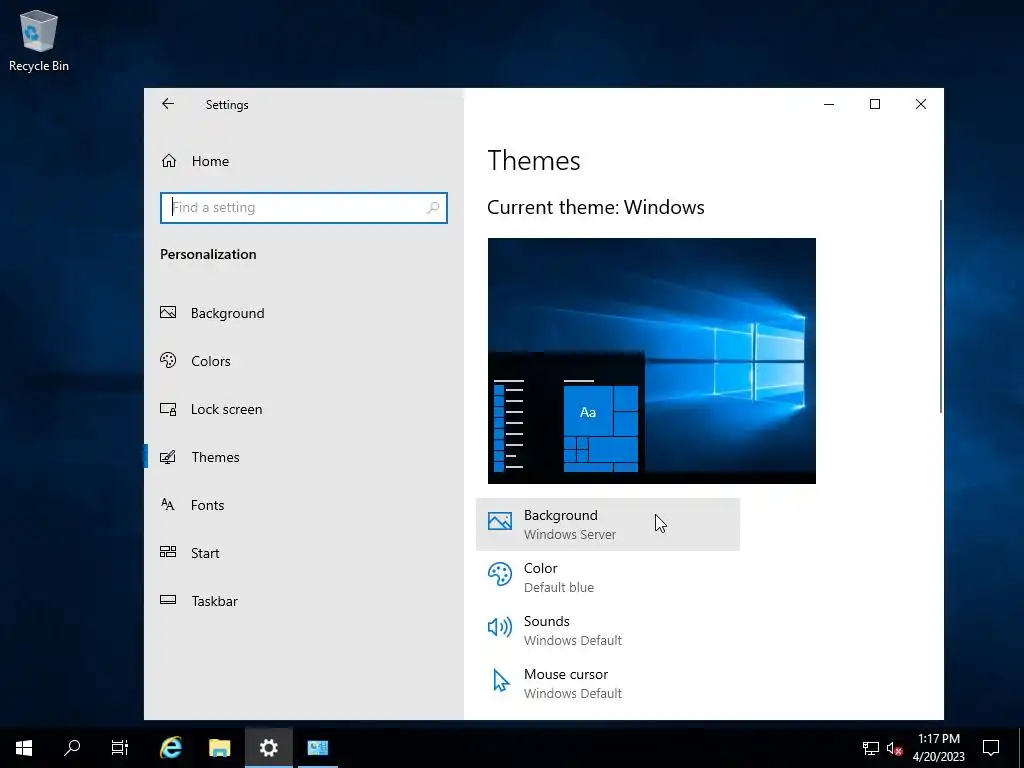
Task: Click the Find a setting search box
Action: click(x=304, y=208)
